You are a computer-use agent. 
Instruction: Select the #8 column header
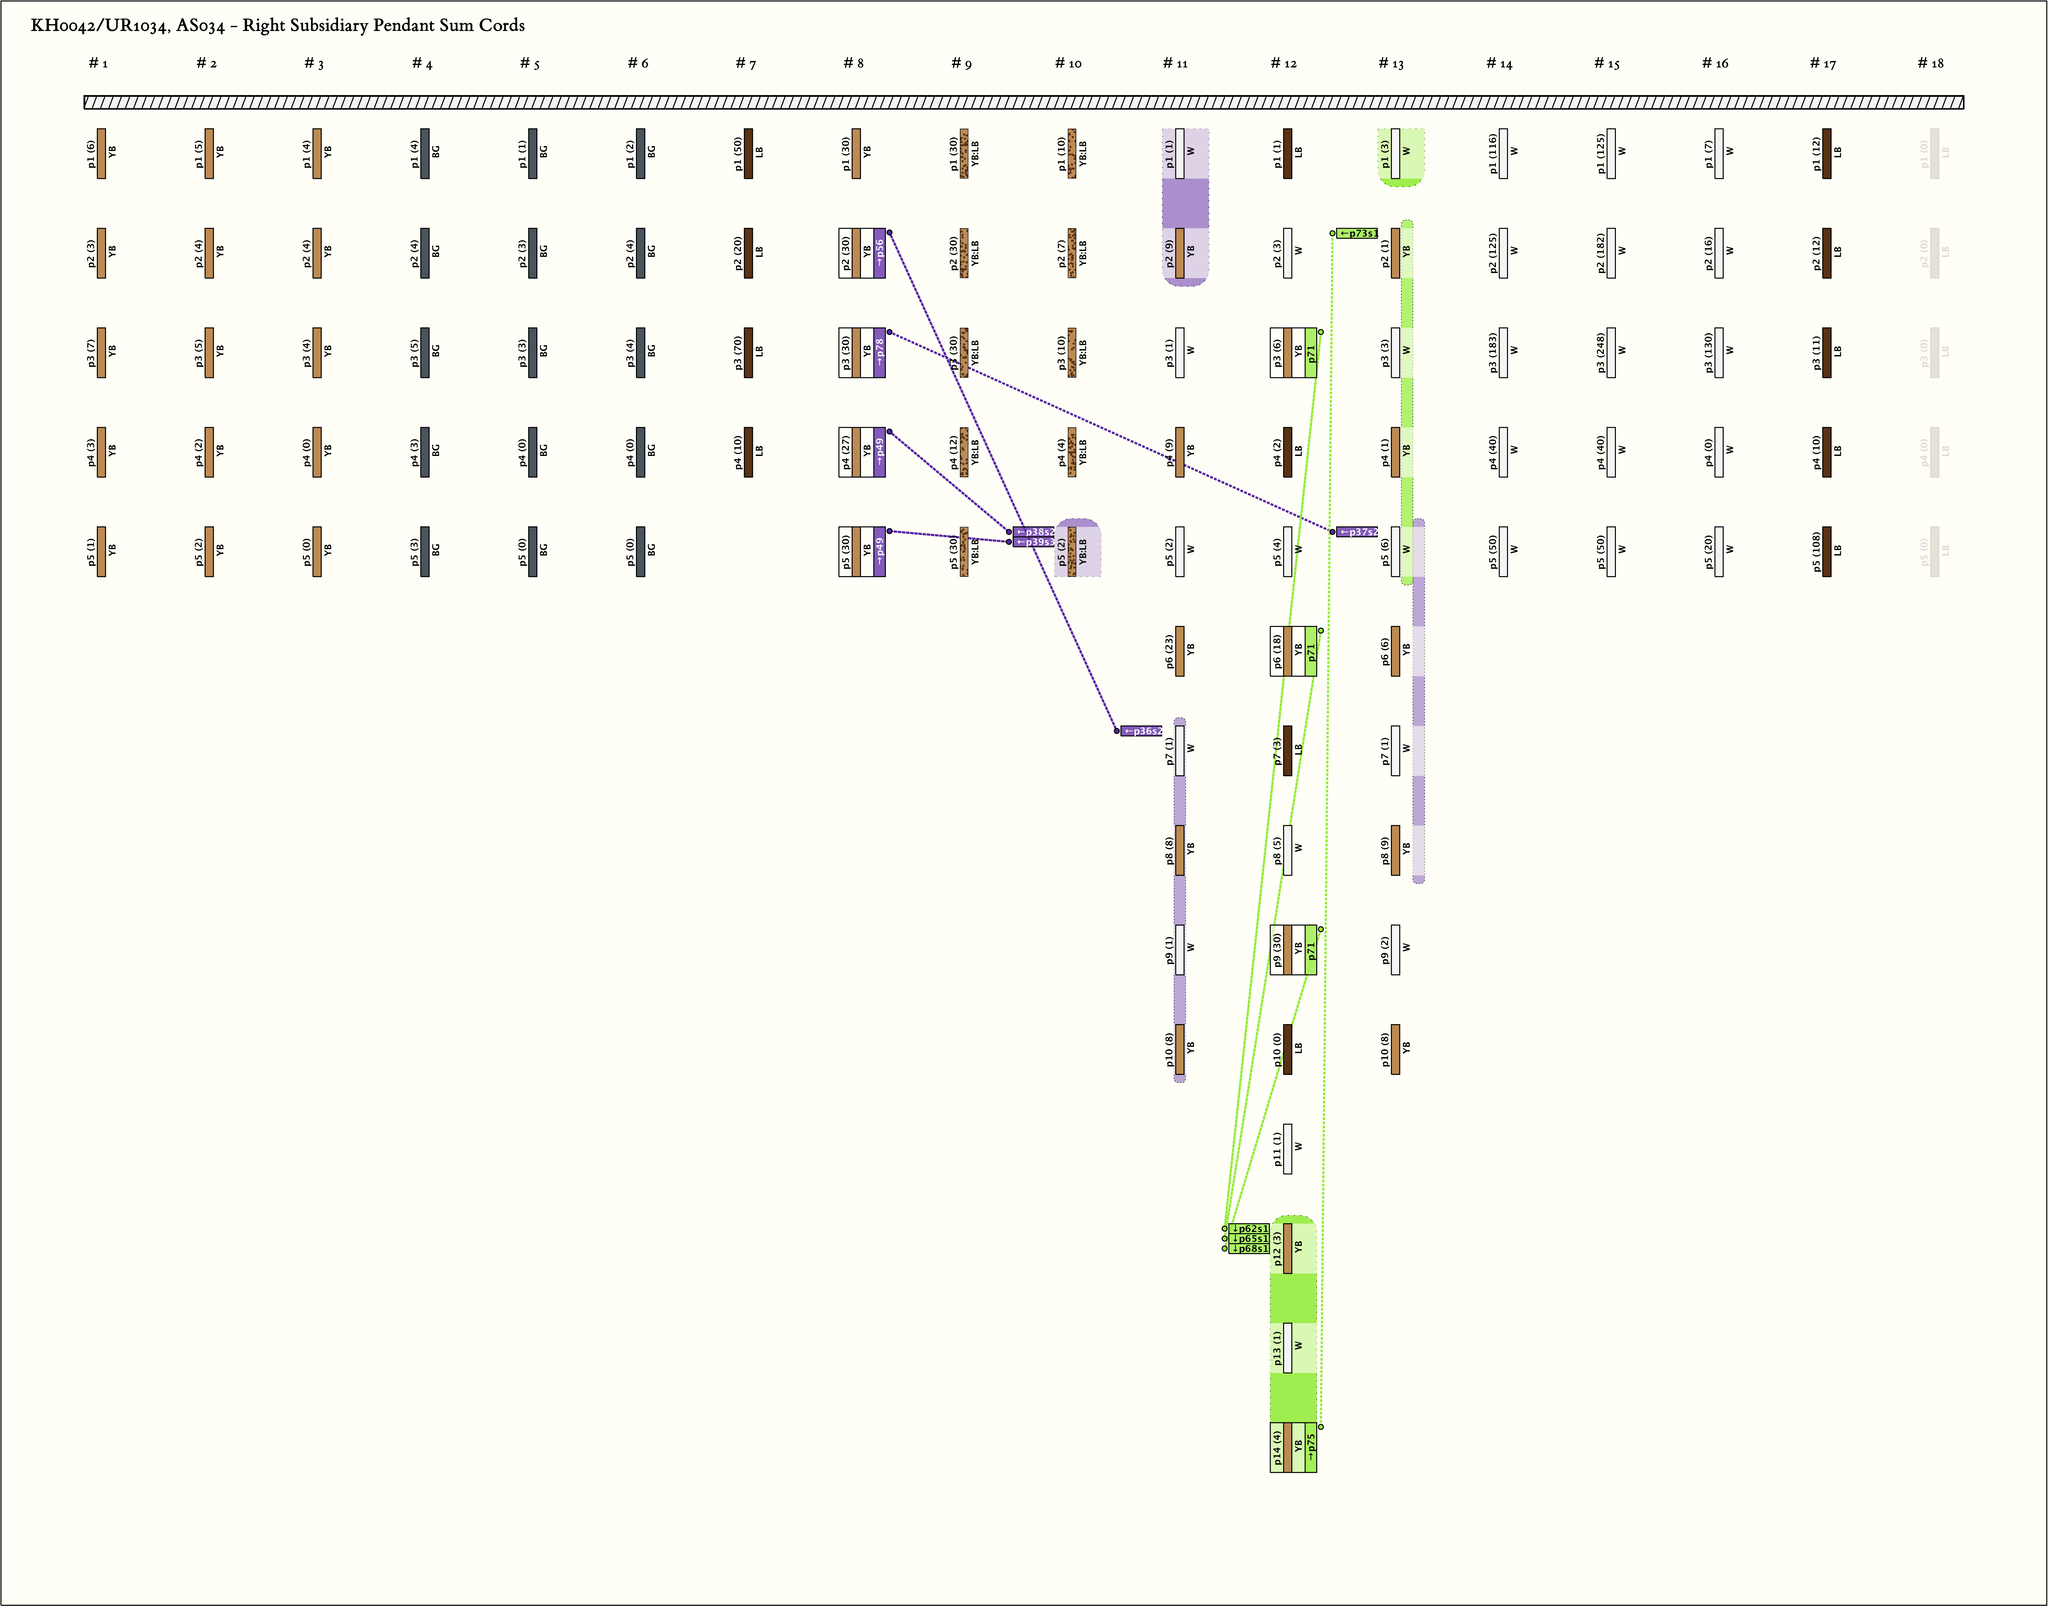[x=852, y=64]
